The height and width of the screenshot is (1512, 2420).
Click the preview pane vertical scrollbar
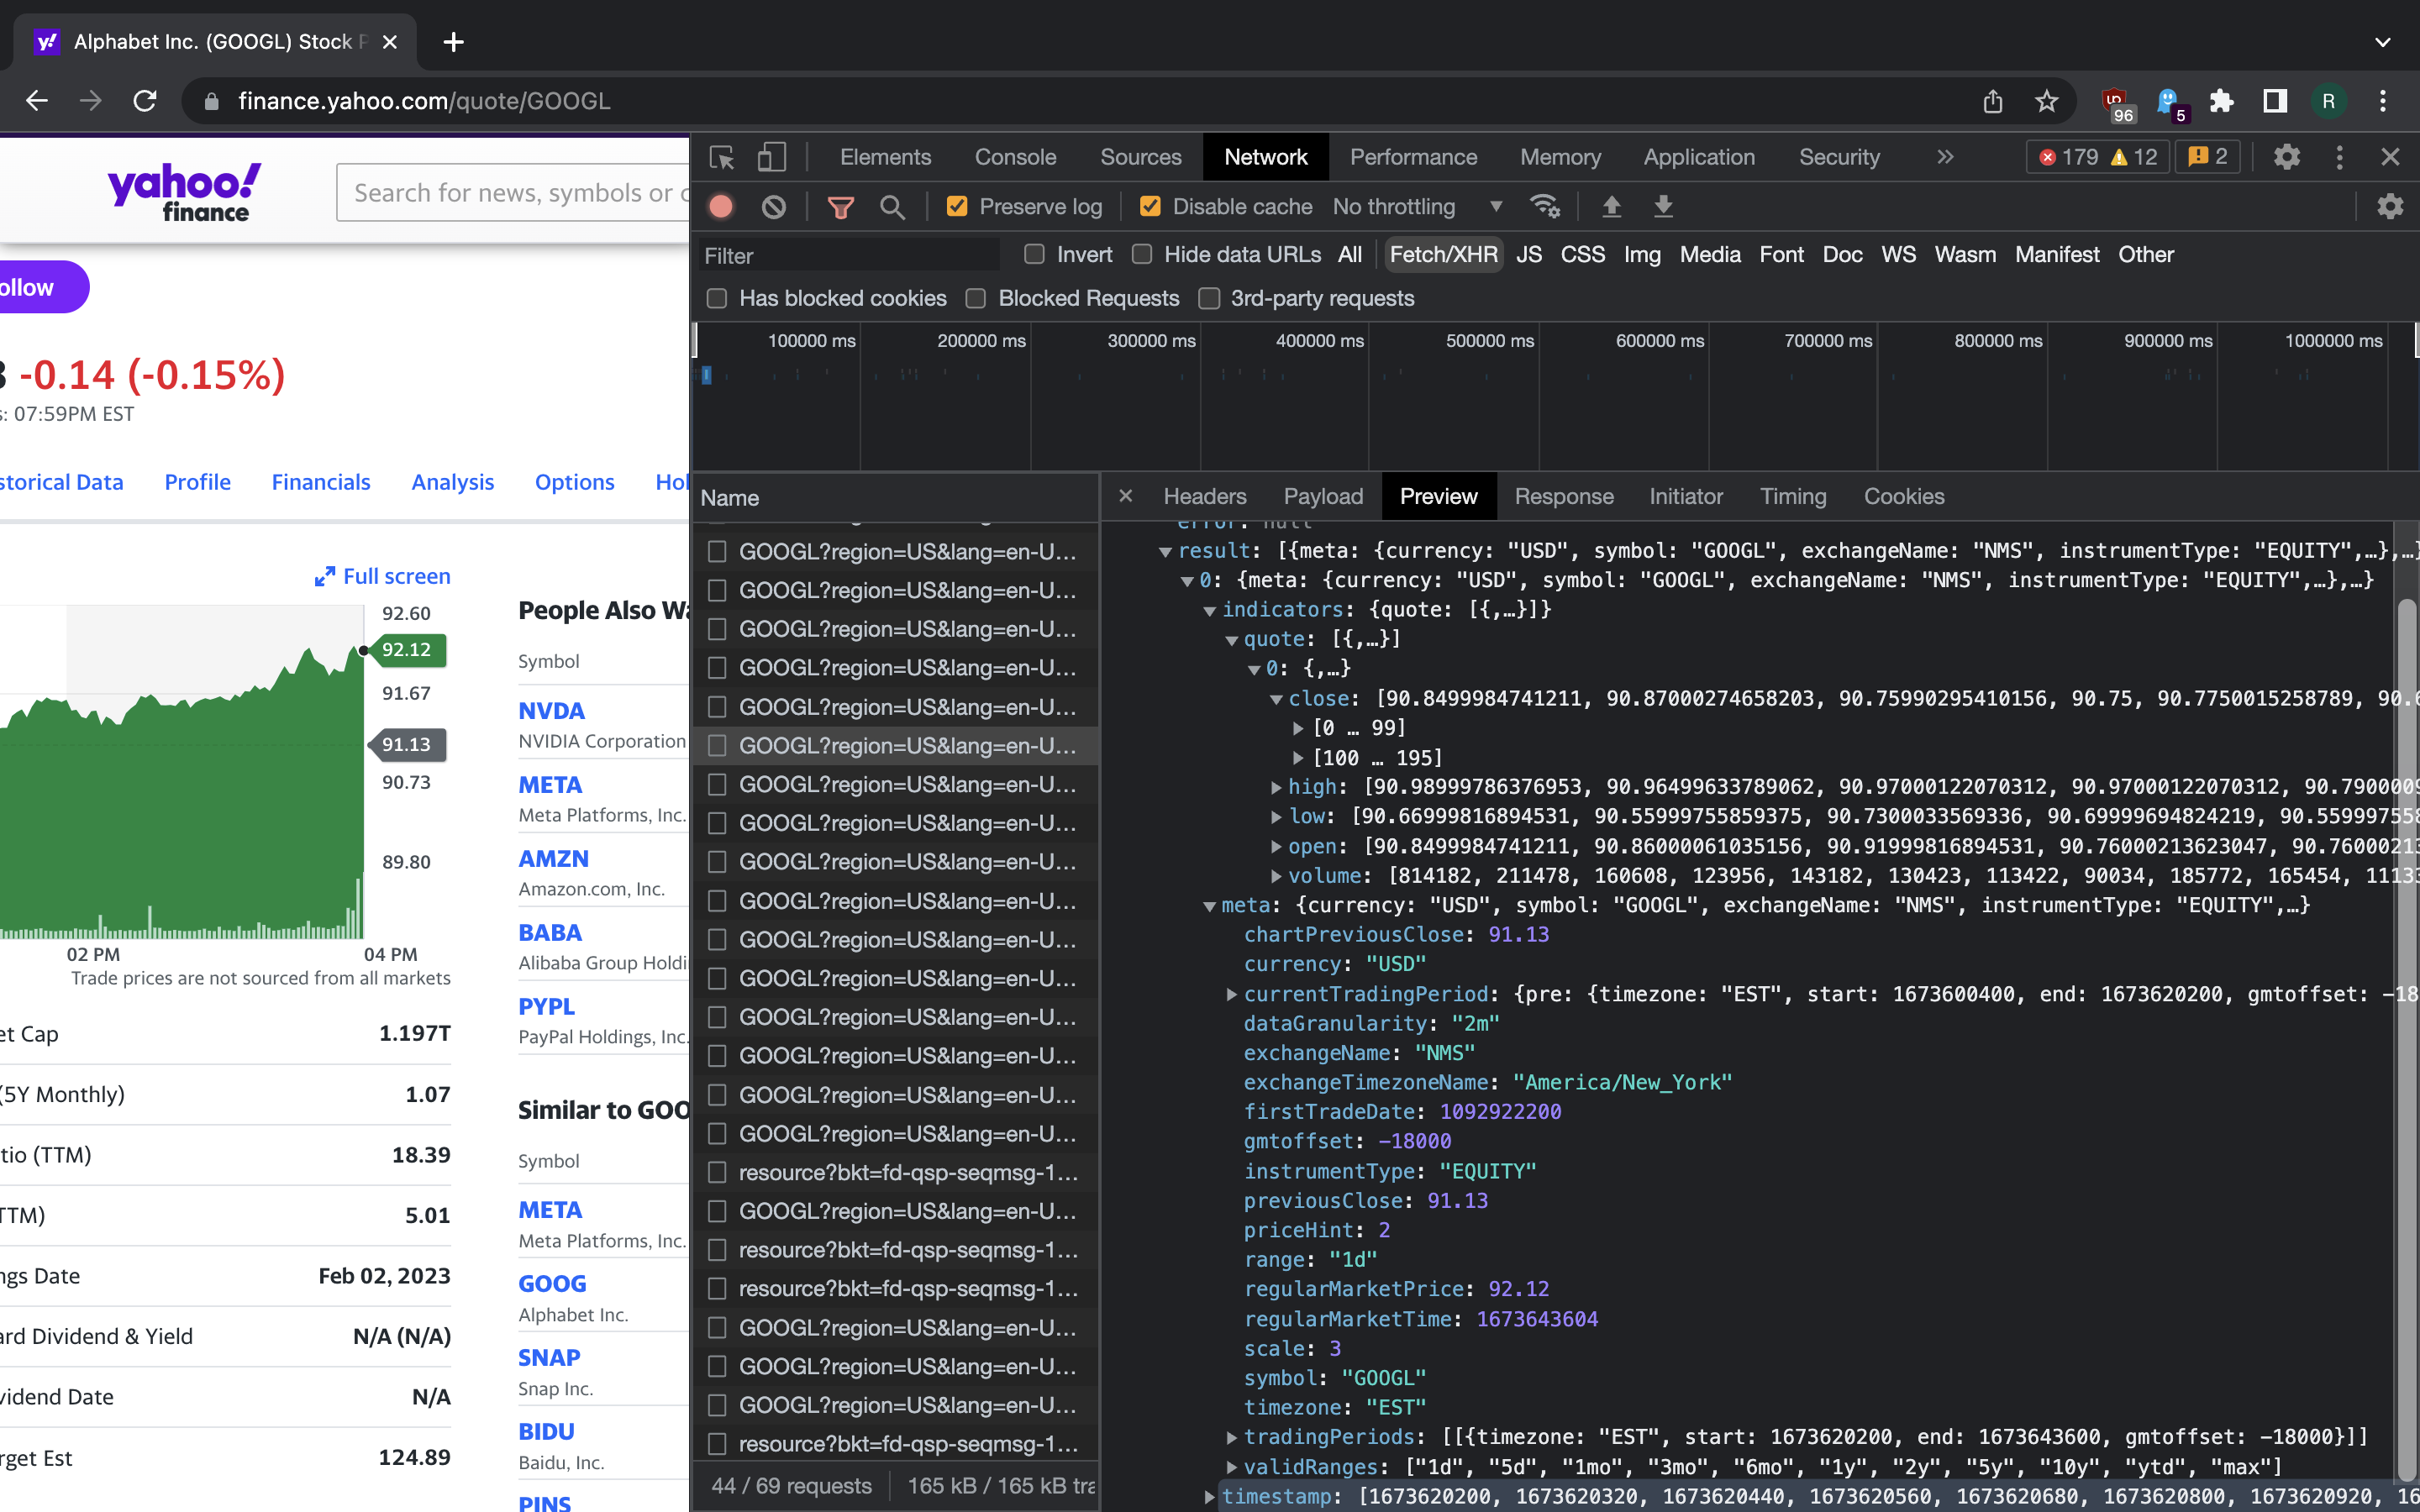(2406, 1040)
